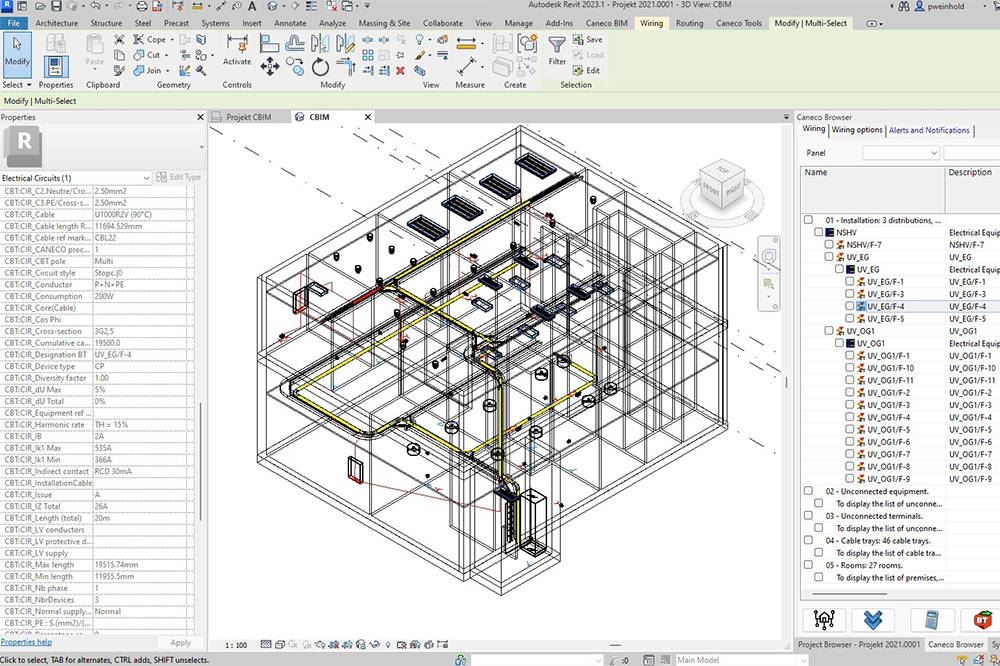Click the Print icon in quick access toolbar
The image size is (1000, 666).
[x=142, y=6]
